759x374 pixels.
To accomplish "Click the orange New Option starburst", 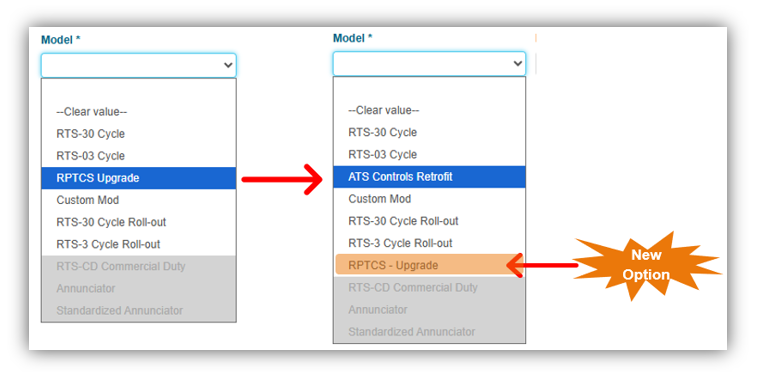I will click(x=646, y=265).
